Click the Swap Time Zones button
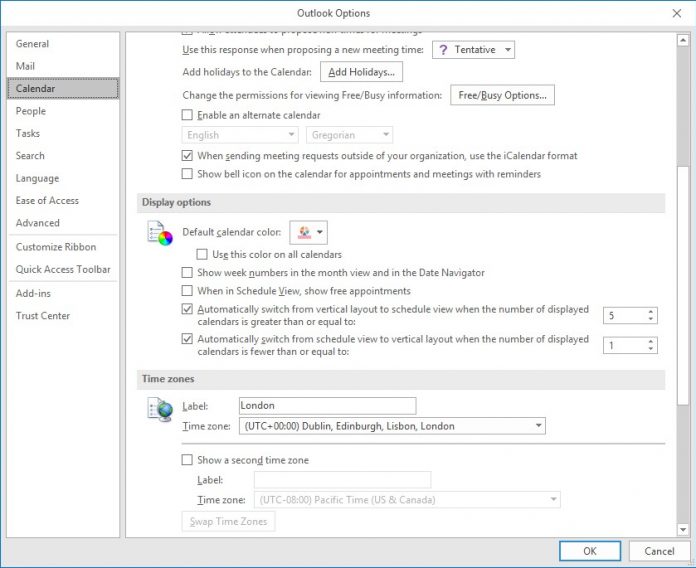The image size is (696, 568). click(x=229, y=521)
